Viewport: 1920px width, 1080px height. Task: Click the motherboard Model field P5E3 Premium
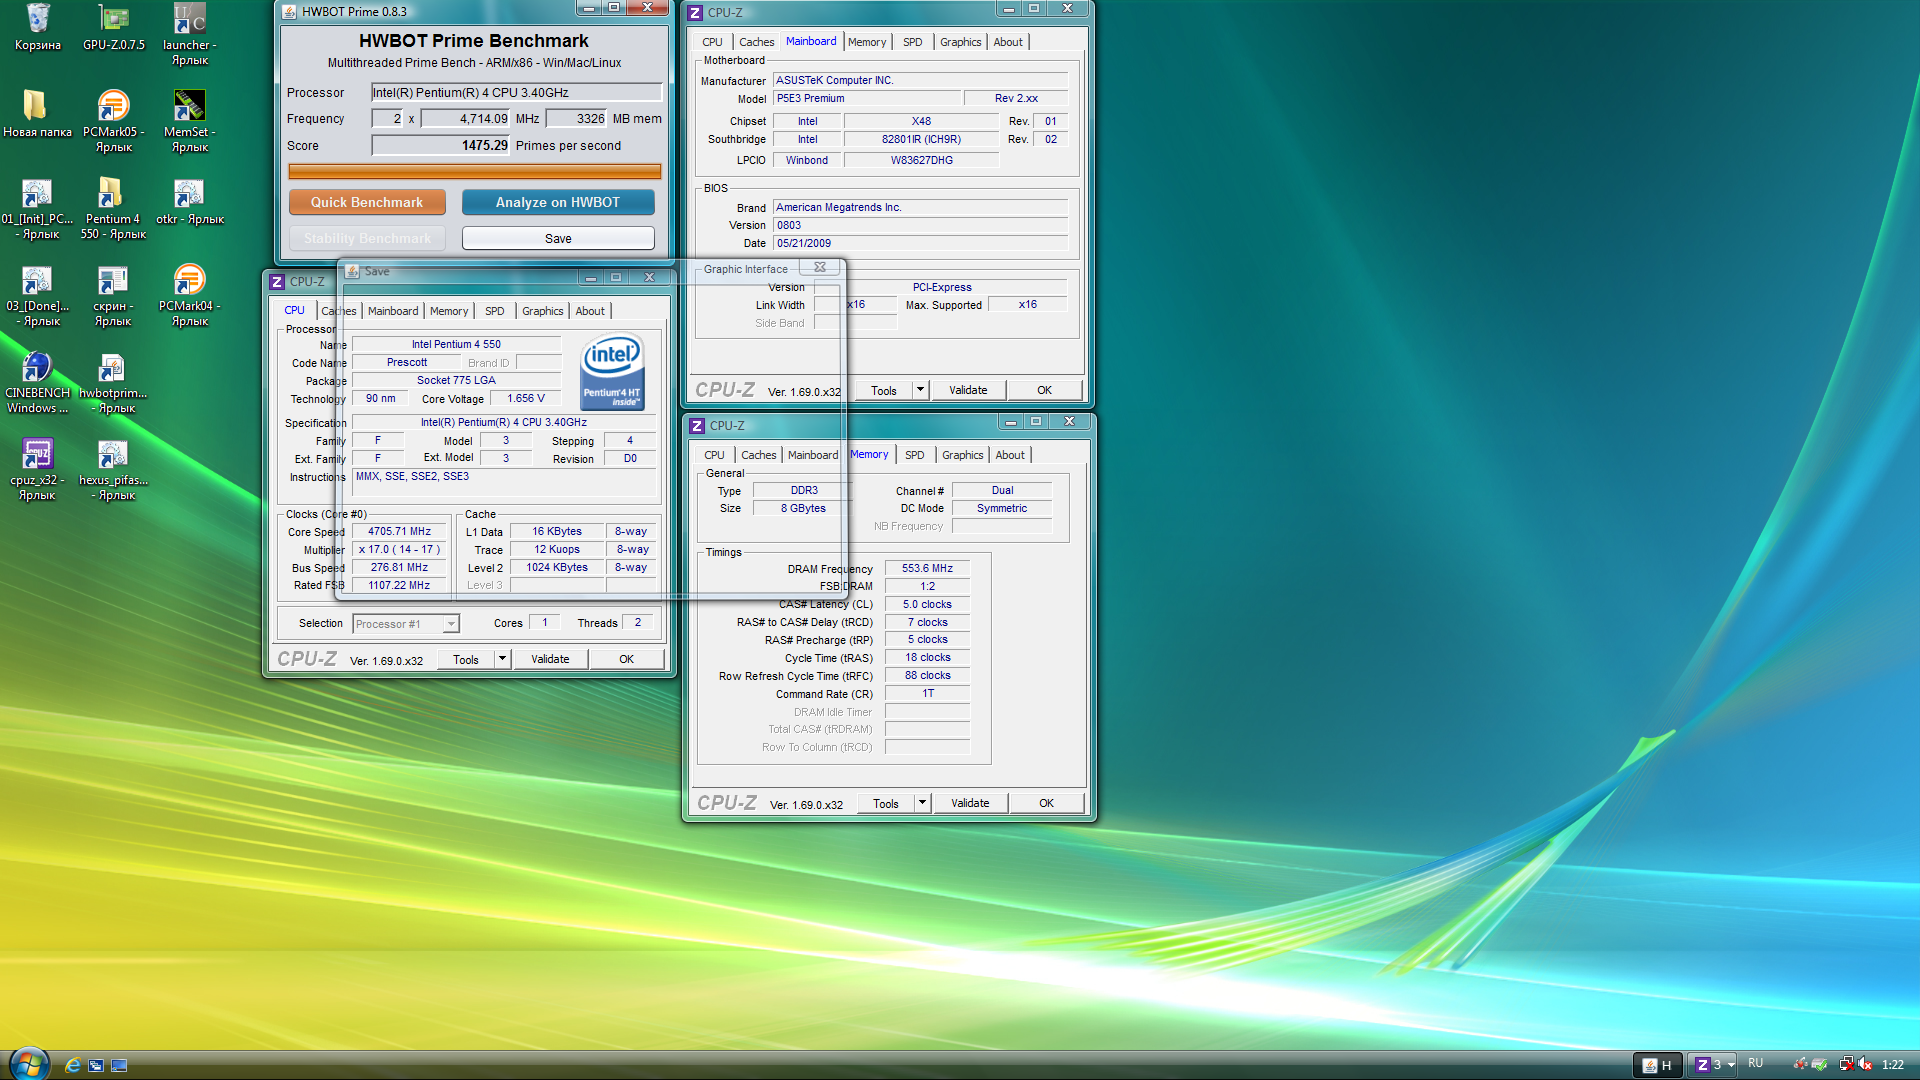pyautogui.click(x=866, y=98)
